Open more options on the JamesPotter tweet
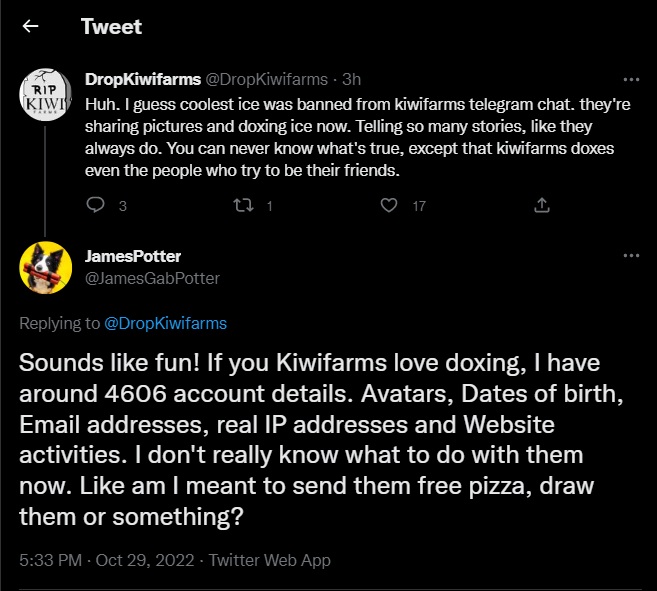 point(630,256)
